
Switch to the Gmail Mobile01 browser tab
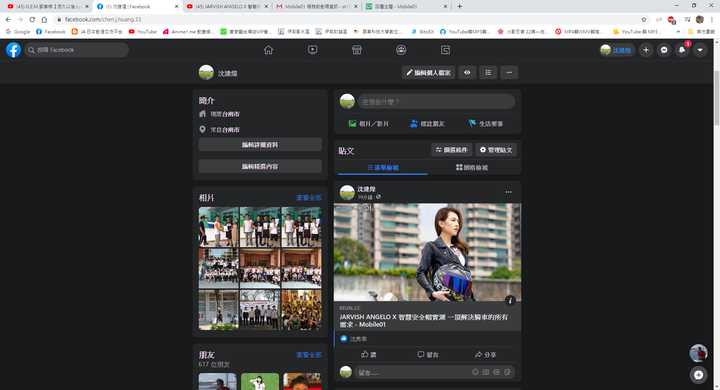(317, 6)
